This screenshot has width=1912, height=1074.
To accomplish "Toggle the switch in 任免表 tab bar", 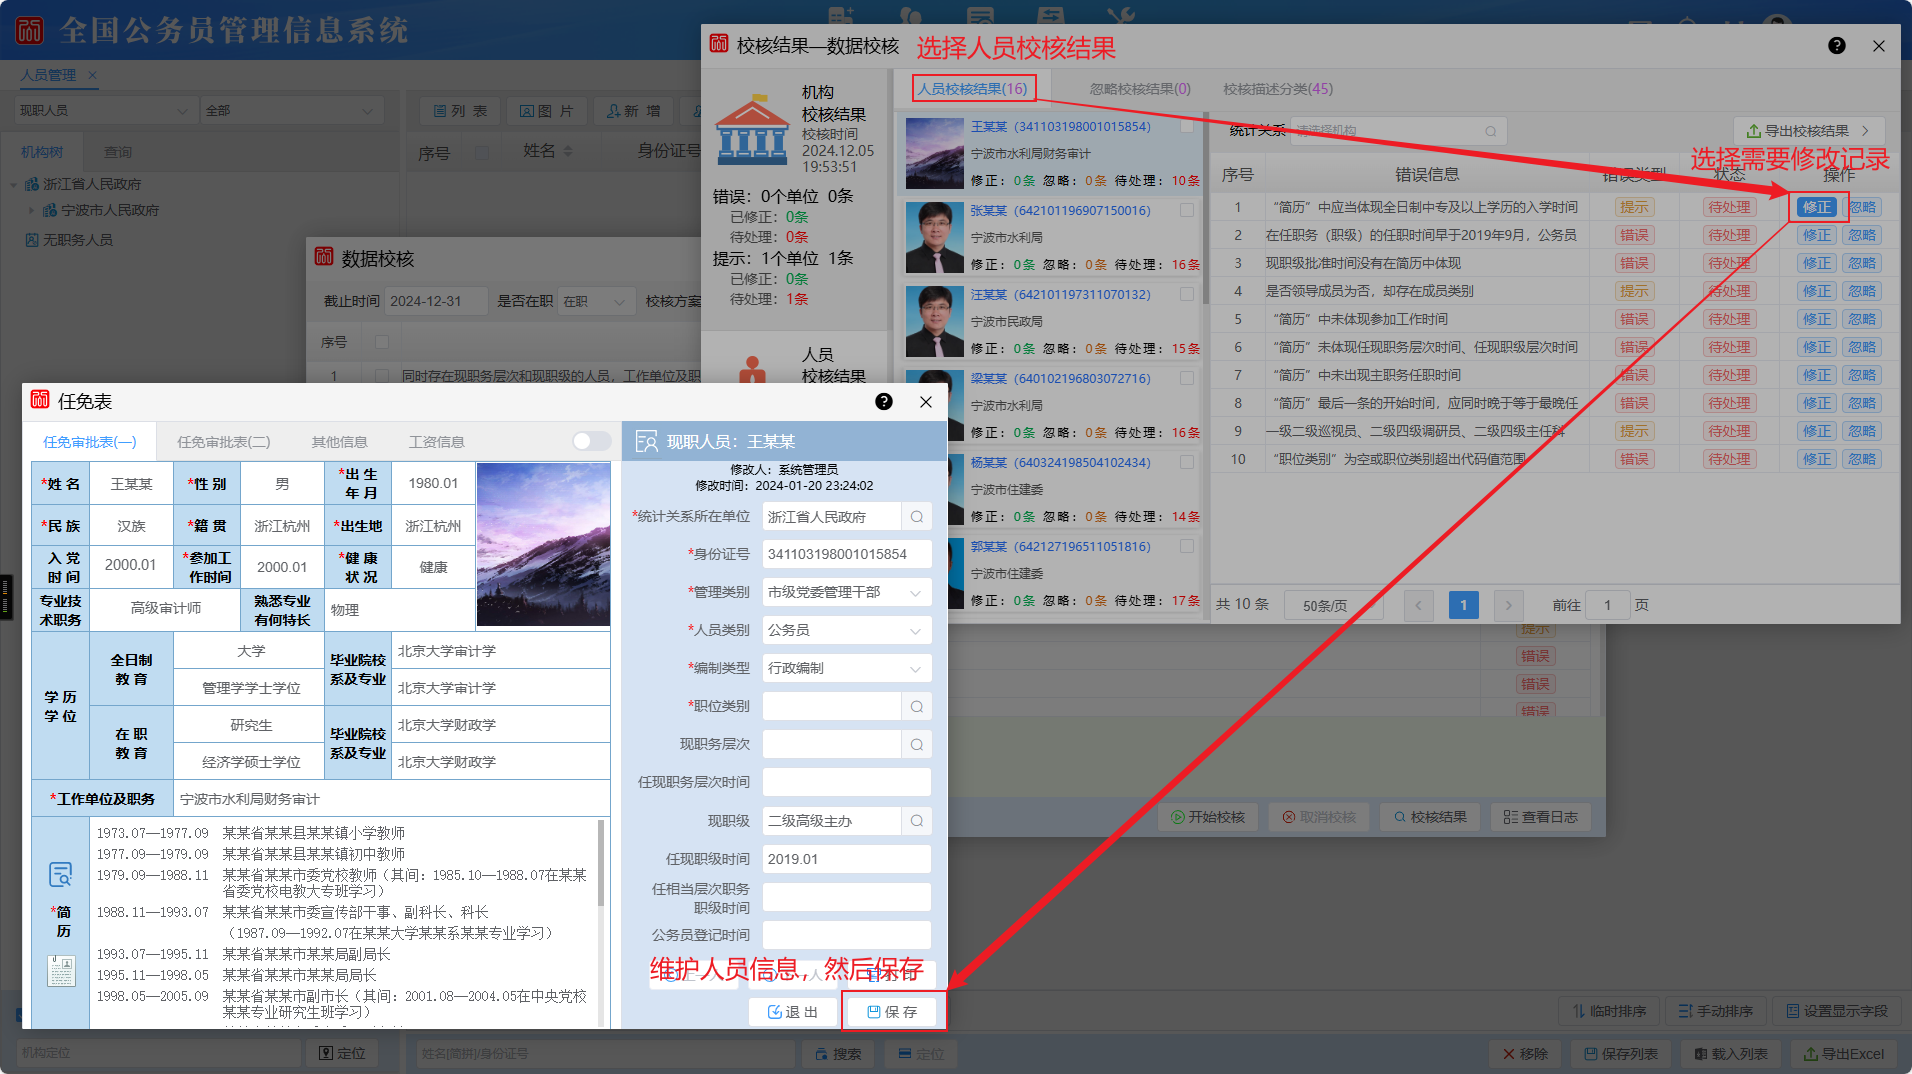I will 591,441.
